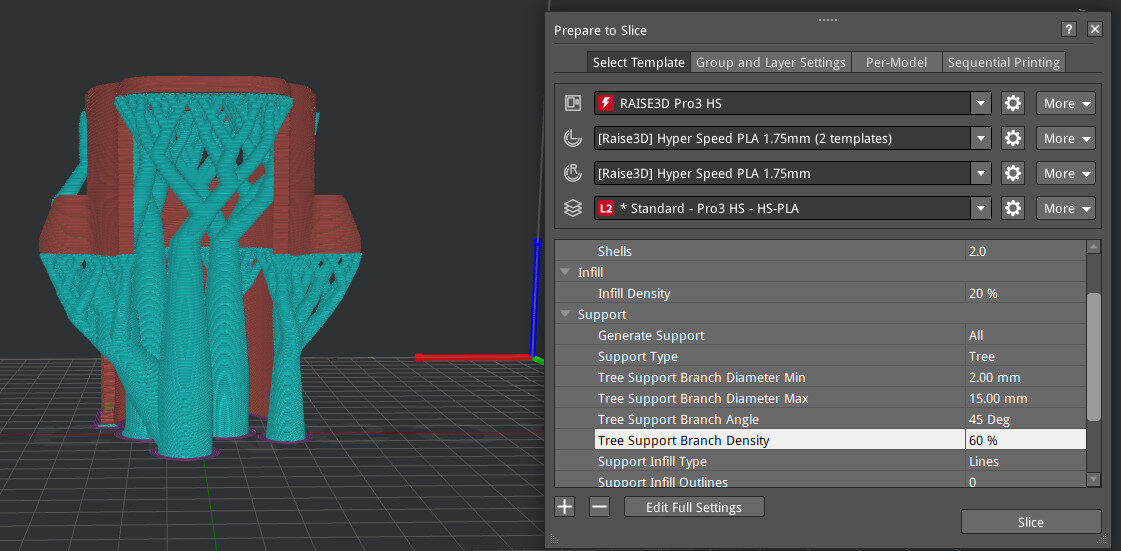Open printer settings gear for RAISE3D Pro3 HS

[x=1012, y=103]
